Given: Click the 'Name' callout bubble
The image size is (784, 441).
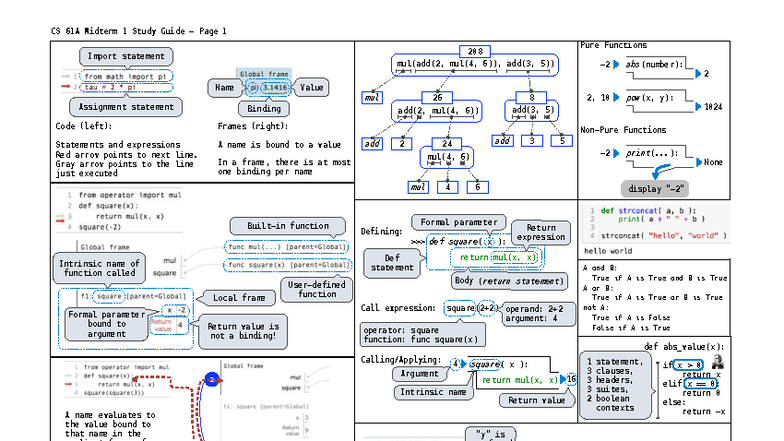Looking at the screenshot, I should (224, 88).
